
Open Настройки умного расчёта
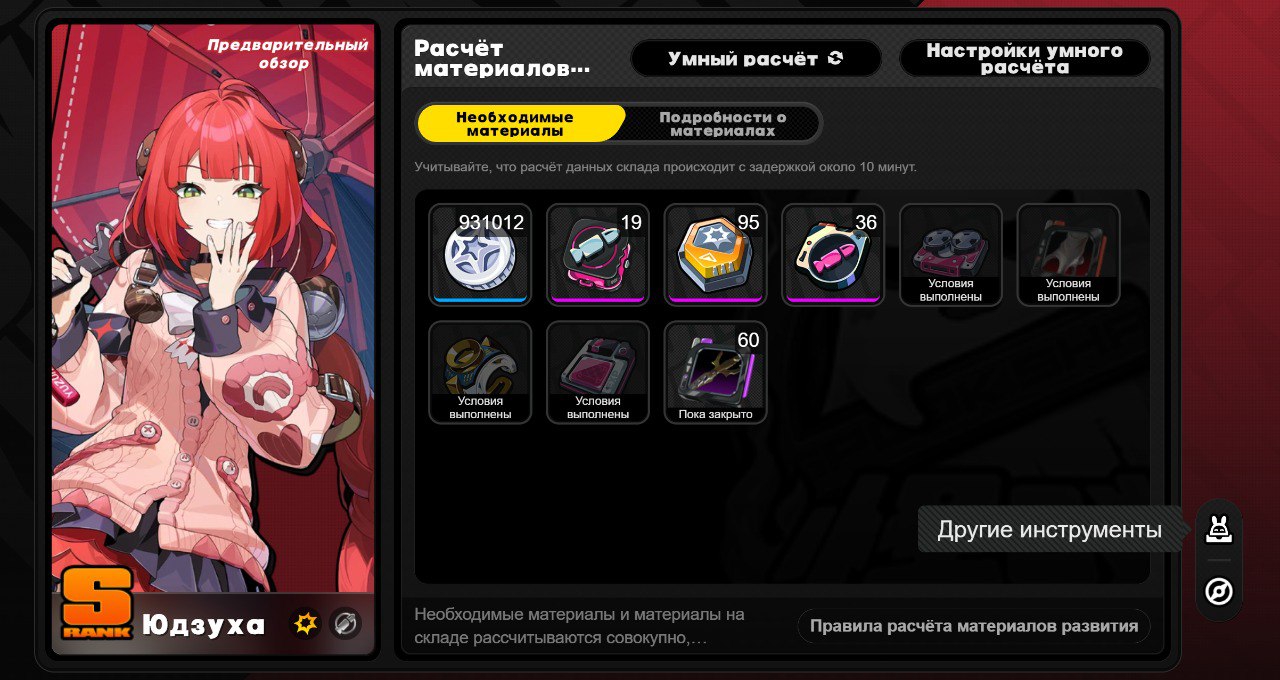1024,58
